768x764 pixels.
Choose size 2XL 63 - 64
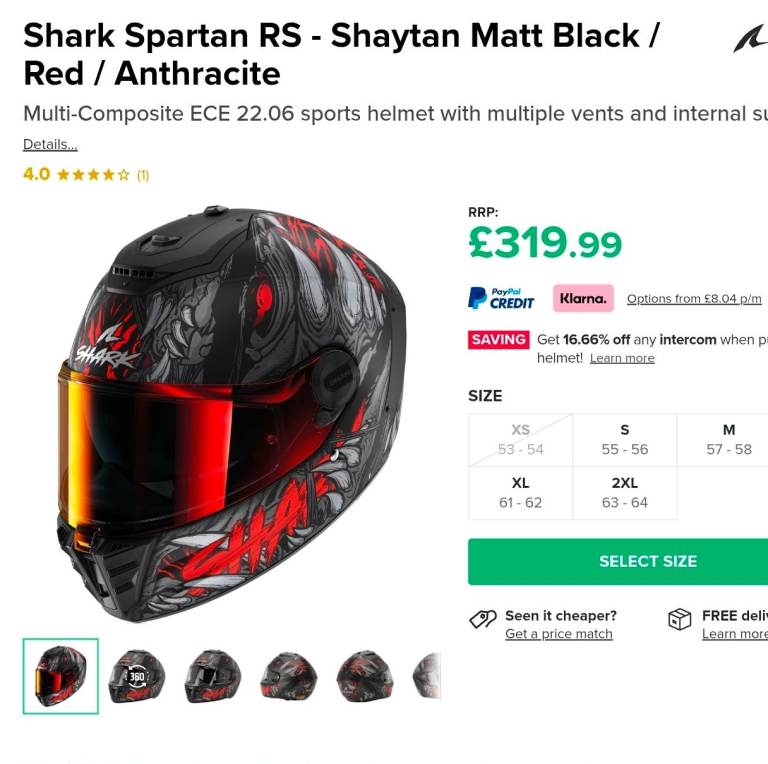coord(624,493)
